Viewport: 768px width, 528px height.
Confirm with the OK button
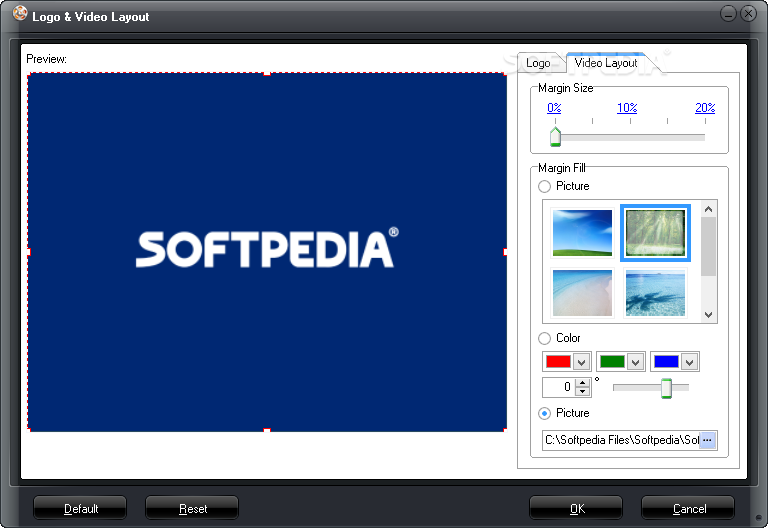click(x=576, y=508)
